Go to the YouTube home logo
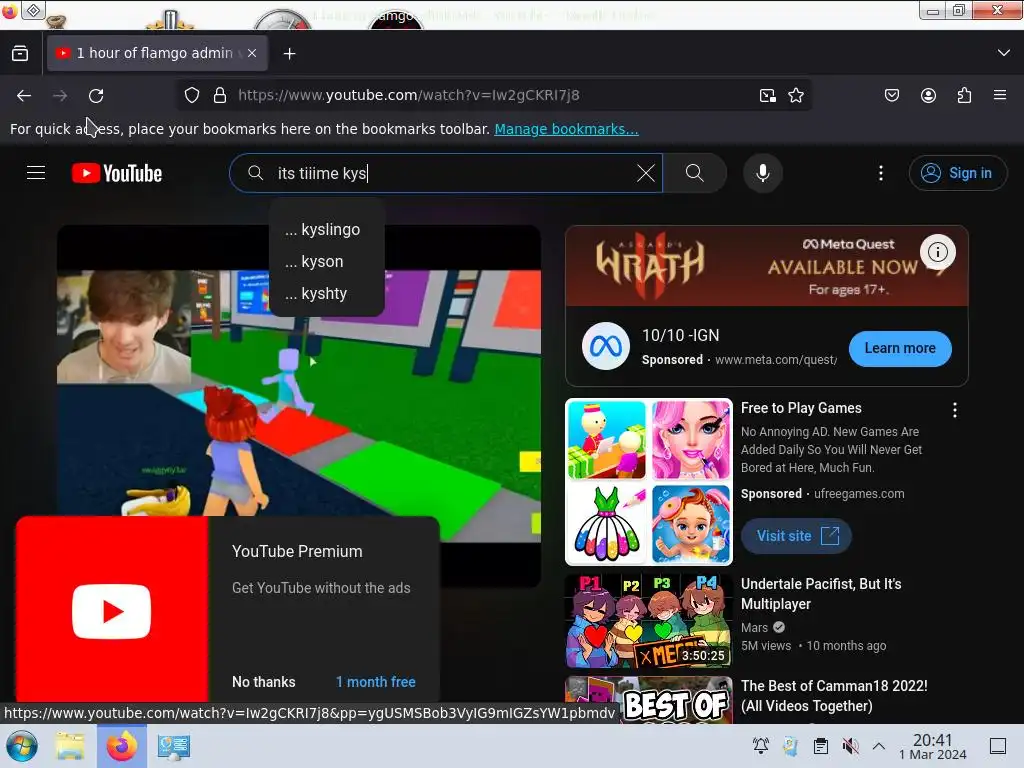Viewport: 1024px width, 768px height. click(x=117, y=173)
